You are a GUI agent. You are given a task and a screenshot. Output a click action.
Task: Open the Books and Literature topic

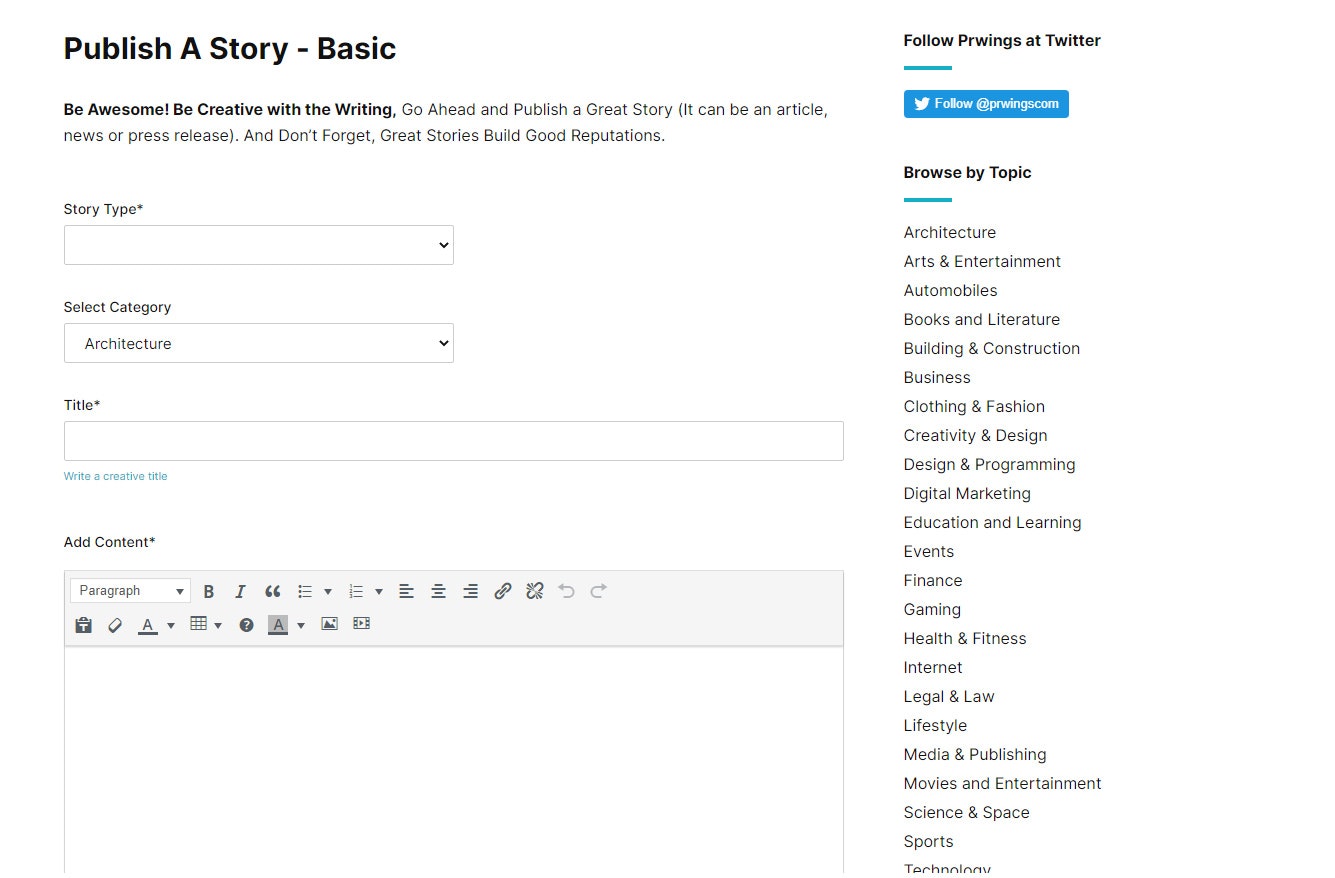[x=982, y=319]
